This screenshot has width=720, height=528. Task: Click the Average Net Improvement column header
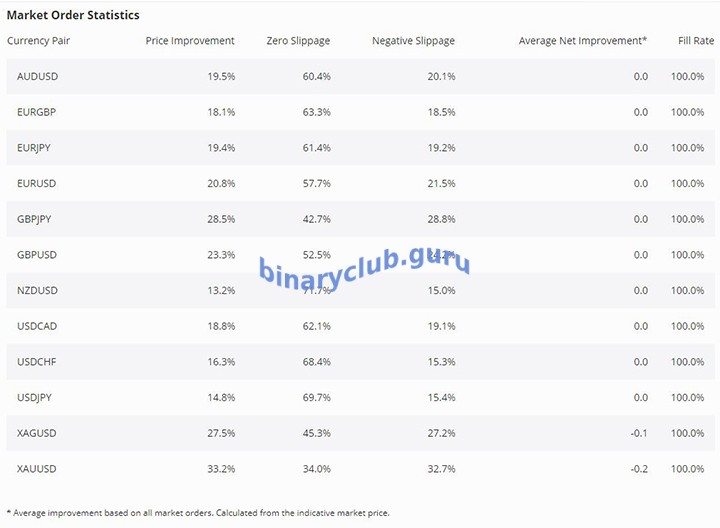[x=583, y=41]
